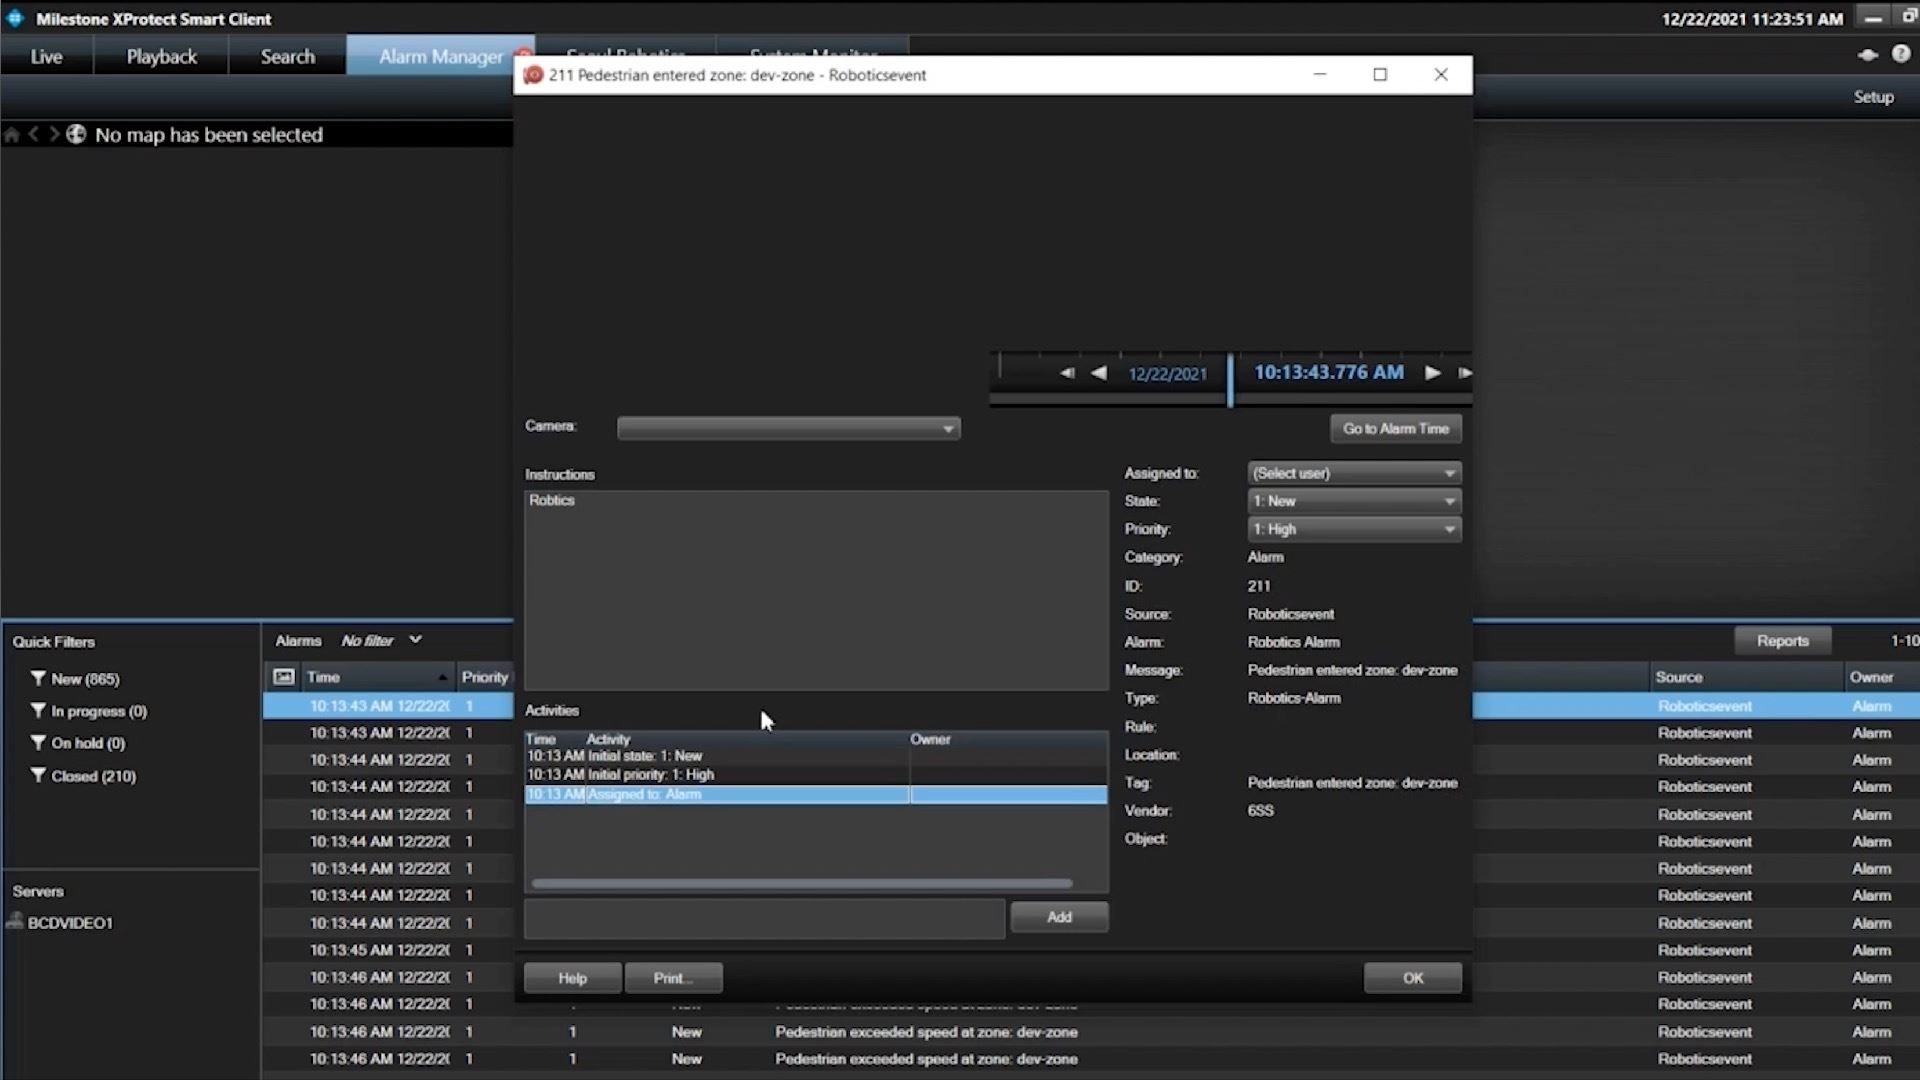Click the red alarm icon in dialog title

pos(533,75)
